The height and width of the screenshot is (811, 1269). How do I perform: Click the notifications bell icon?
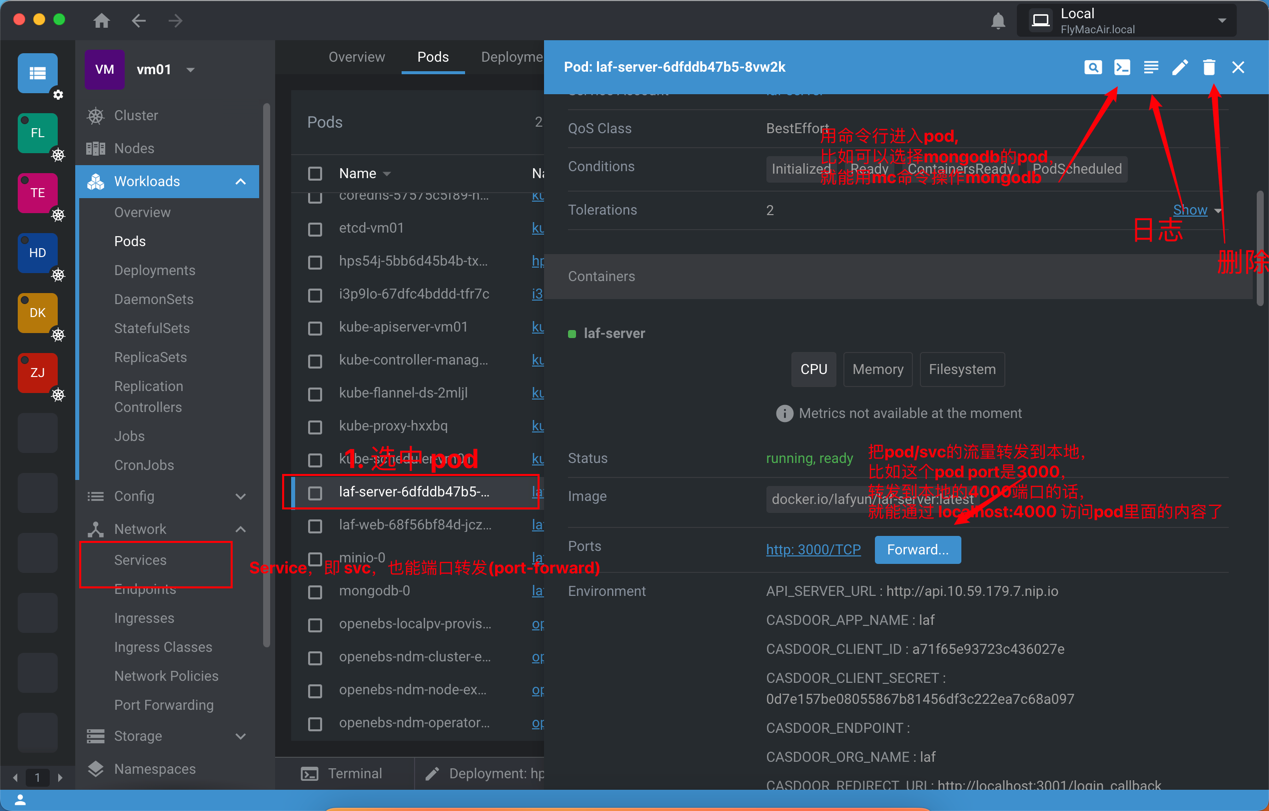tap(998, 21)
